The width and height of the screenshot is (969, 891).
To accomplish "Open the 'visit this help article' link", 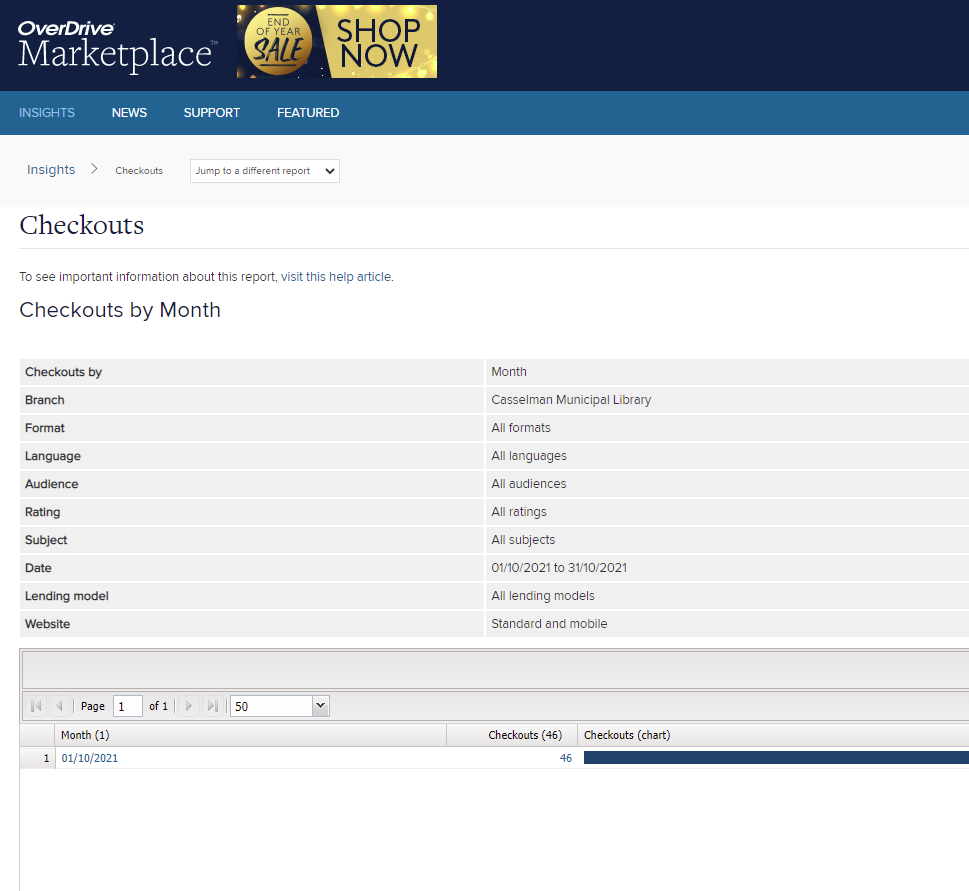I will [x=336, y=277].
